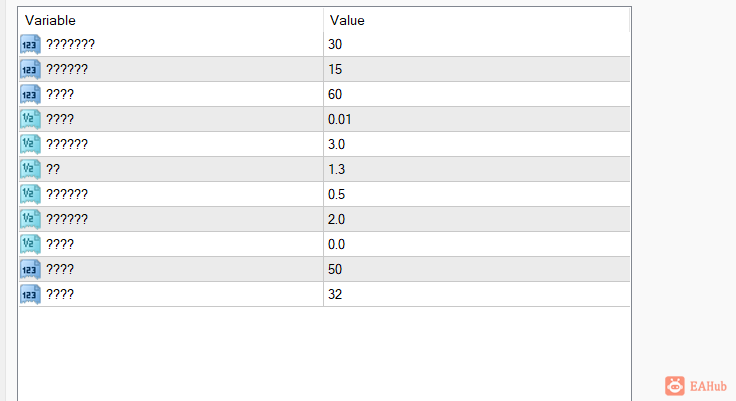The height and width of the screenshot is (401, 736).
Task: Select the value field showing 1.3
Action: pyautogui.click(x=476, y=169)
